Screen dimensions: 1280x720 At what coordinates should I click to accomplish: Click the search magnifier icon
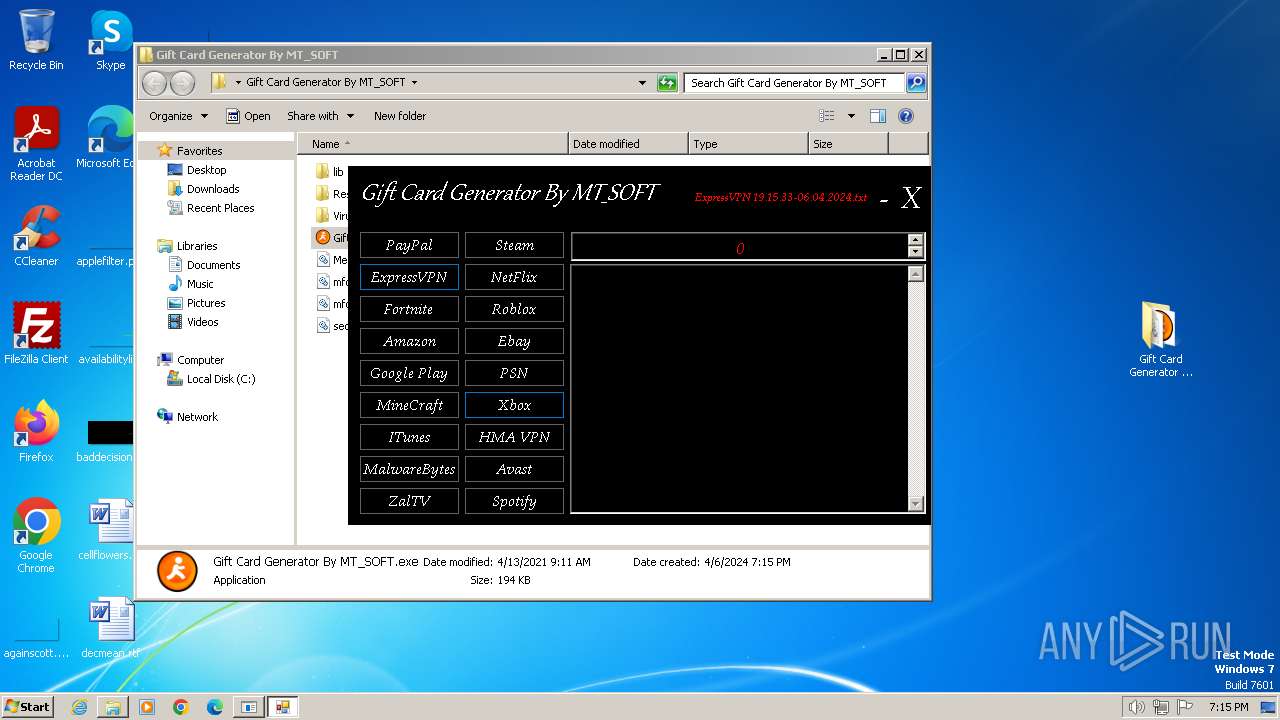tap(915, 83)
